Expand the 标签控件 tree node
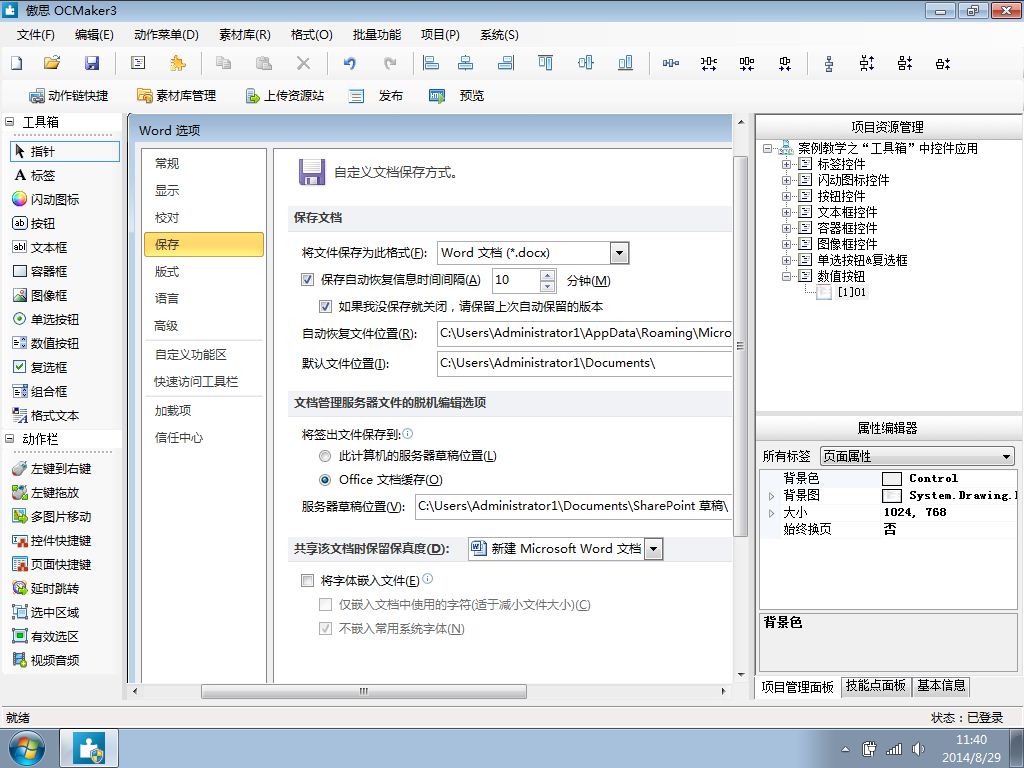The image size is (1024, 768). tap(786, 165)
